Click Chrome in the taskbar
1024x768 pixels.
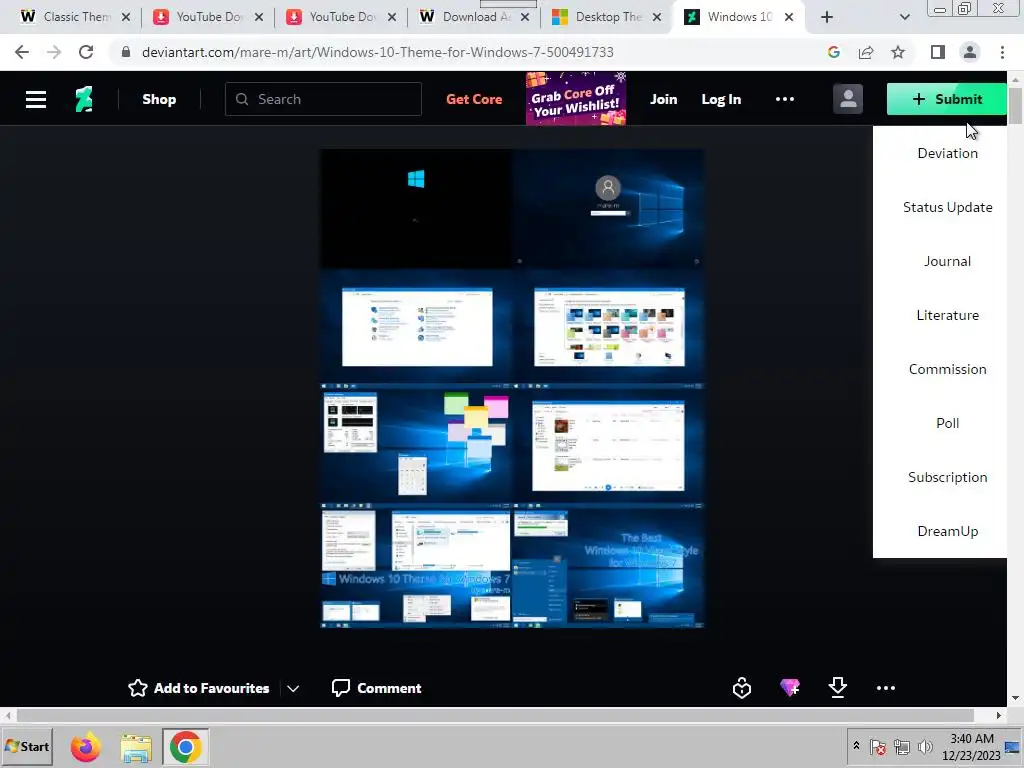coord(185,746)
